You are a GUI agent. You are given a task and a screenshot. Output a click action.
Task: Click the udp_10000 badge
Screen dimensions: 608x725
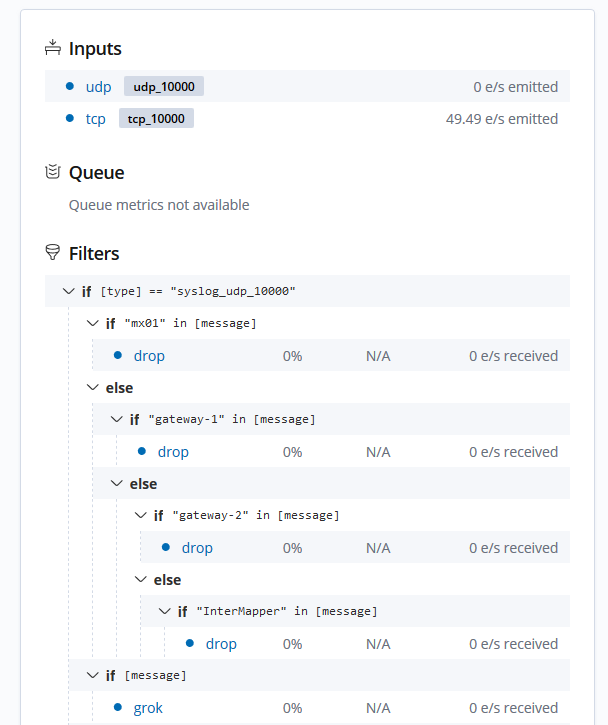(164, 87)
